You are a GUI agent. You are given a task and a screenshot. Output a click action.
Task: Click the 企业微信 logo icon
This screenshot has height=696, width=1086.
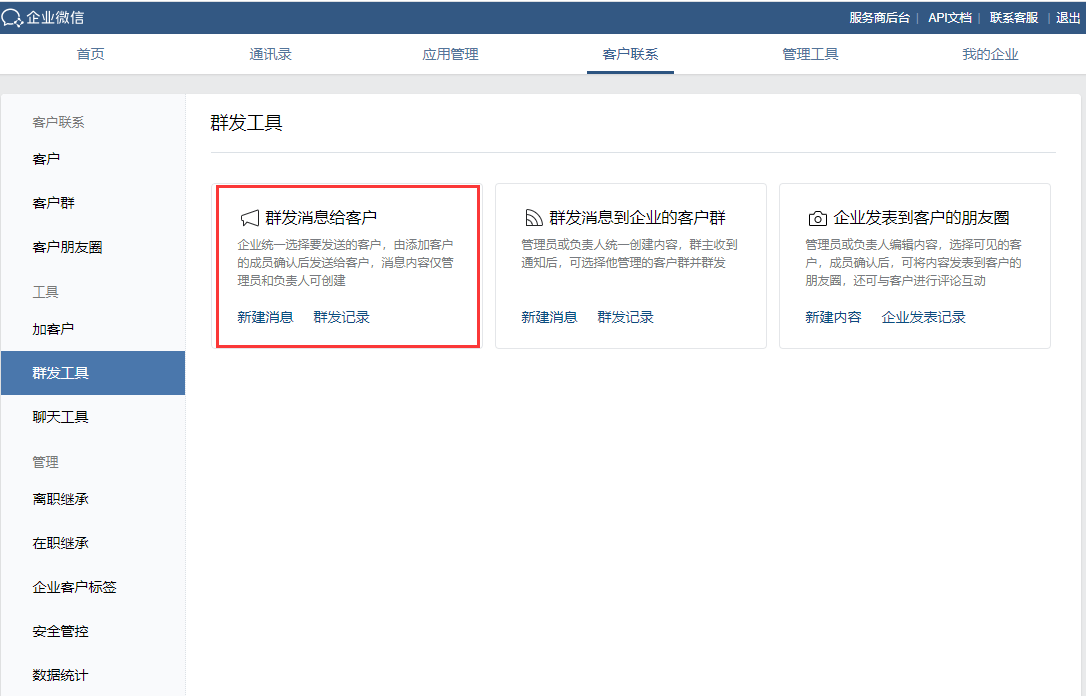[x=13, y=18]
